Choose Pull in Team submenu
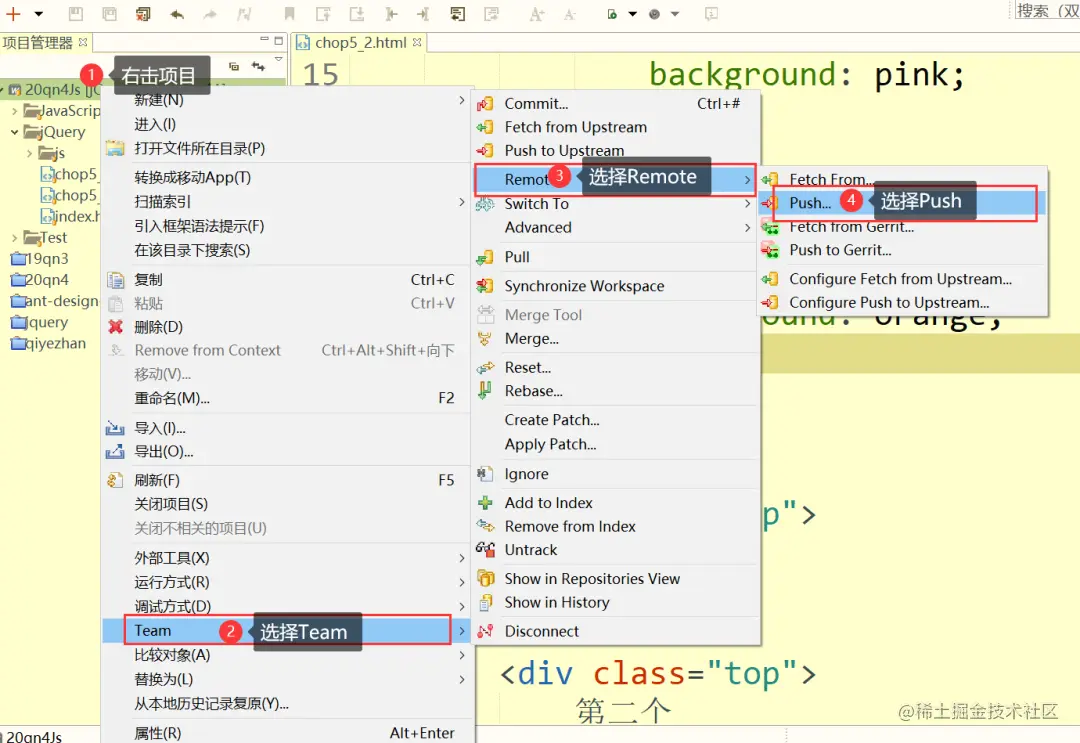 click(615, 257)
